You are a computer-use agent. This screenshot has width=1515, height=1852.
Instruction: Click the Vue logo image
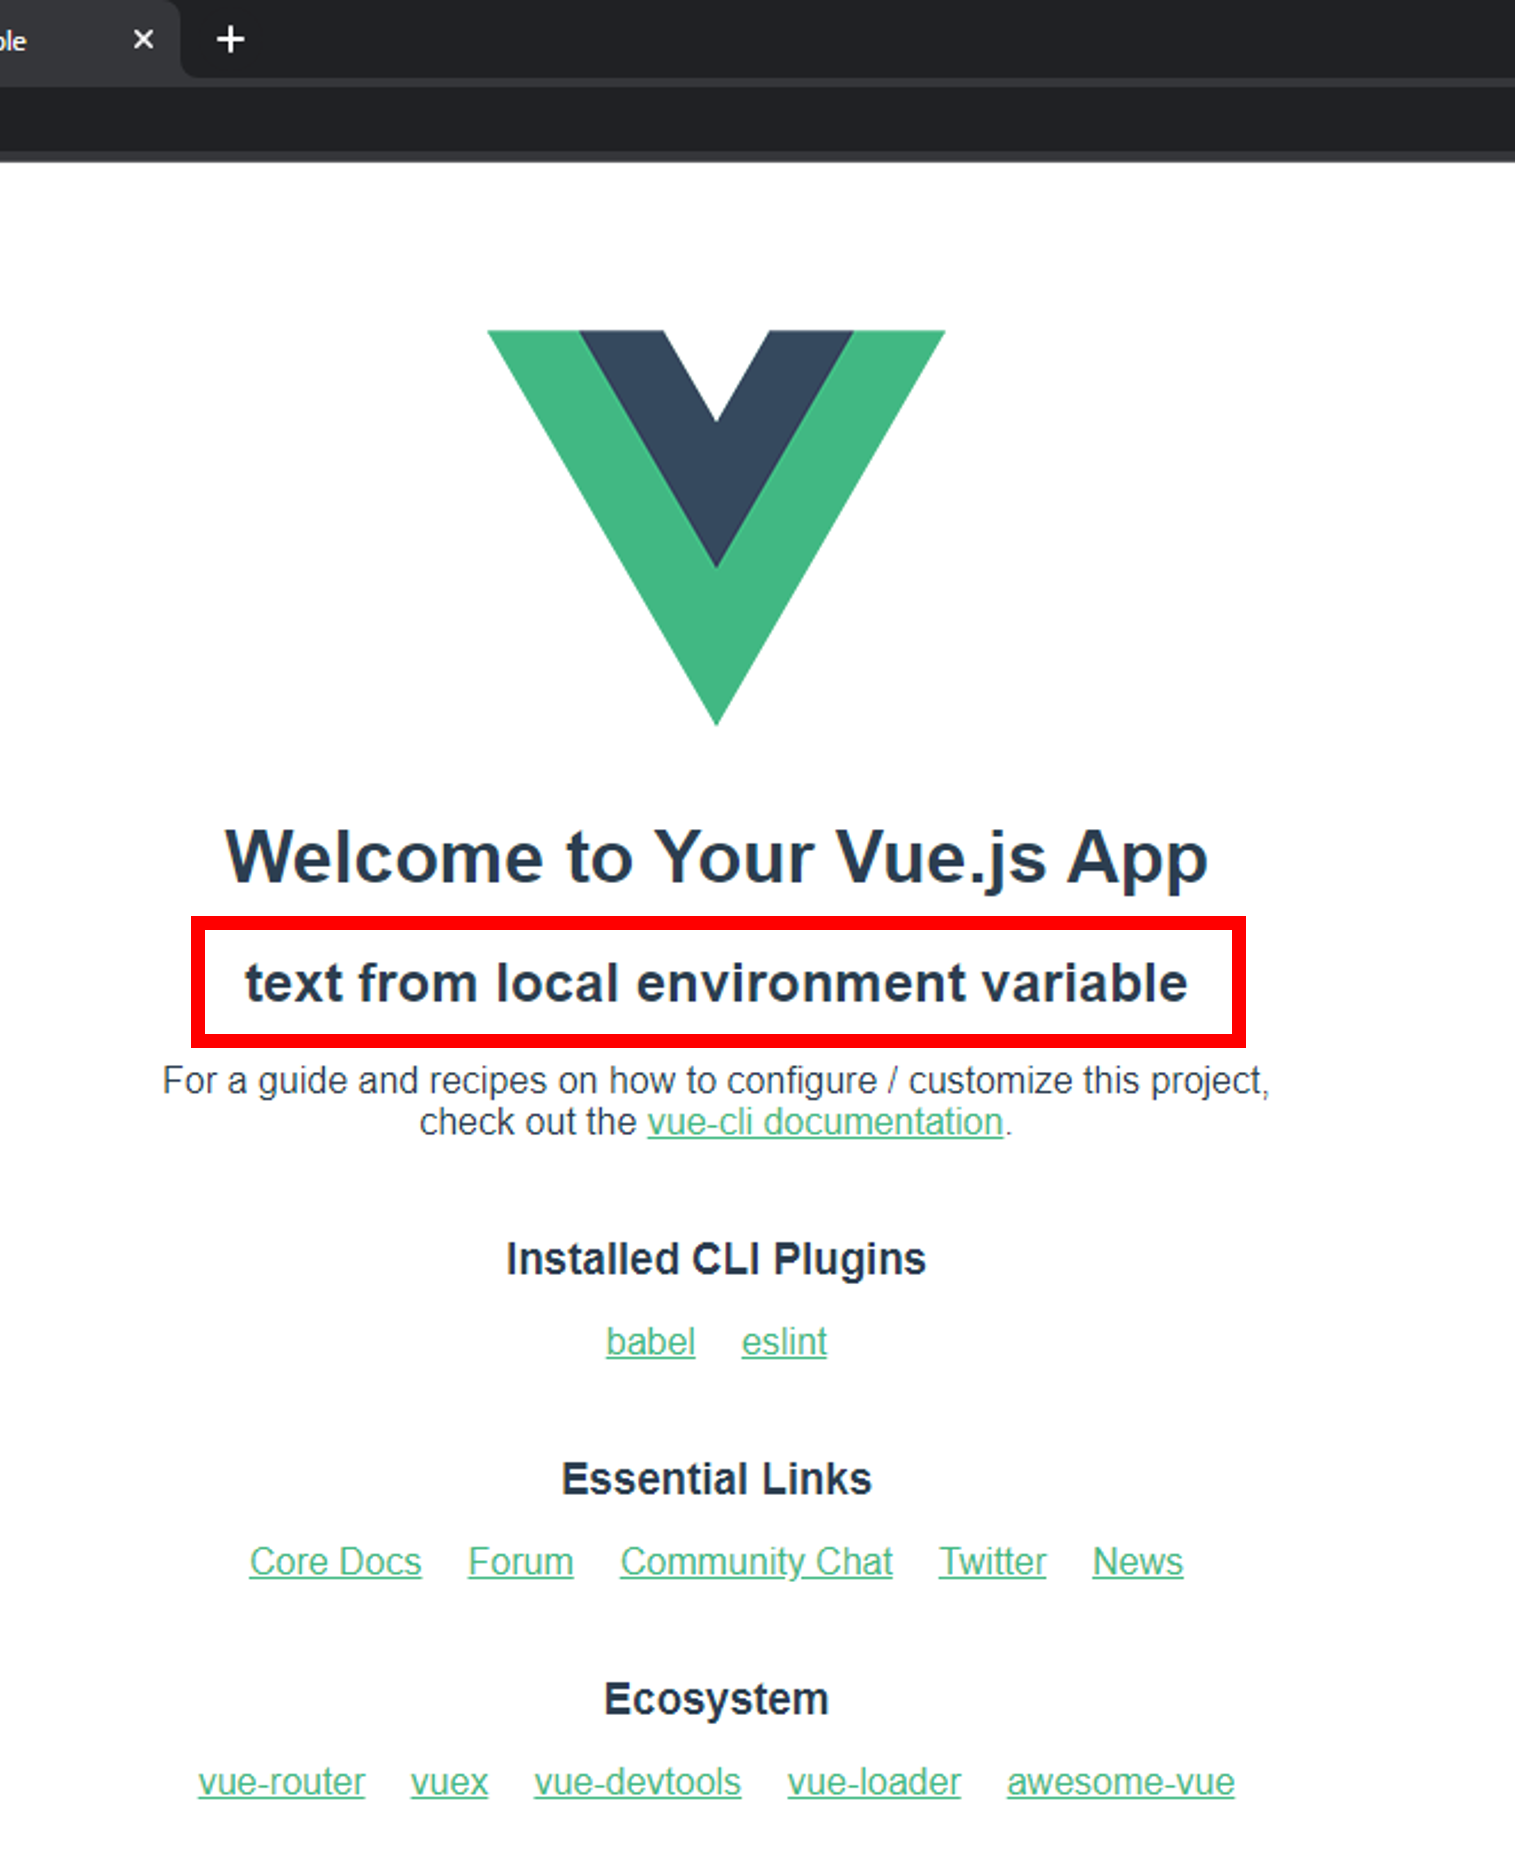(716, 527)
